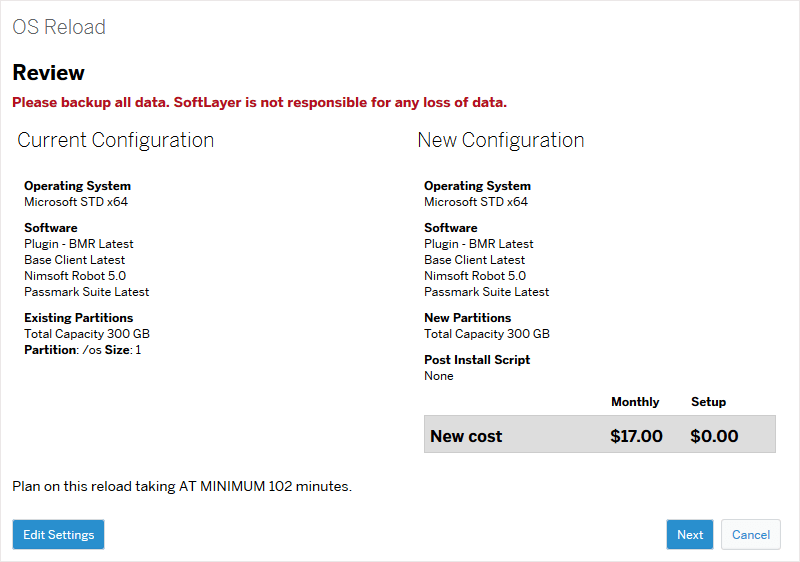The width and height of the screenshot is (800, 562).
Task: Click the New Partitions label
Action: point(467,318)
